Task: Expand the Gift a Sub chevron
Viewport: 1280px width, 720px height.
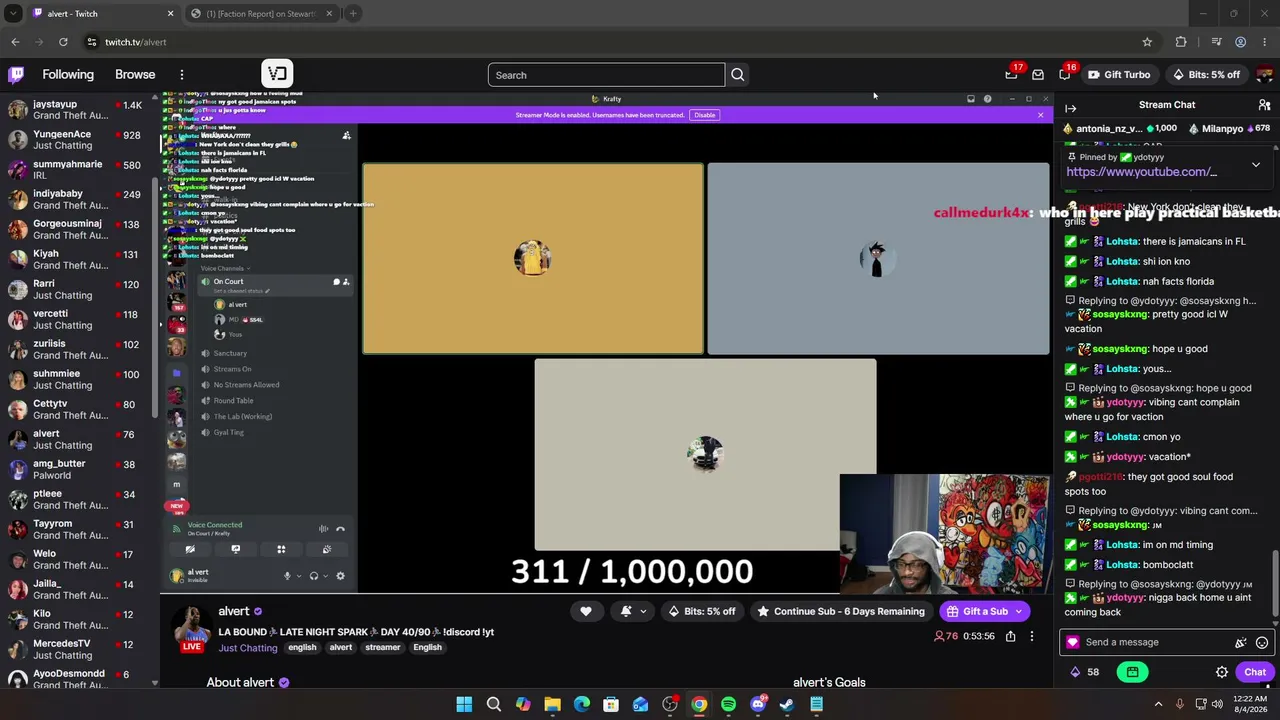Action: pyautogui.click(x=1019, y=611)
